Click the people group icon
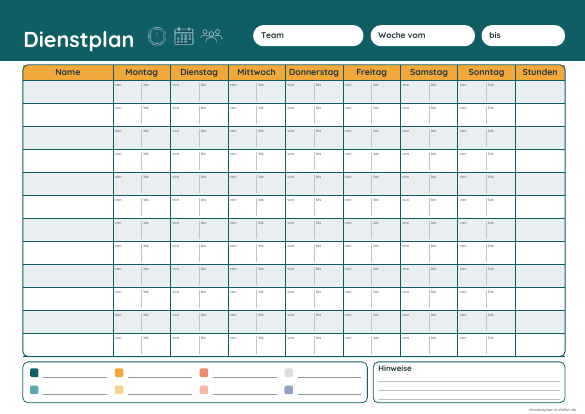The width and height of the screenshot is (585, 414). (211, 36)
